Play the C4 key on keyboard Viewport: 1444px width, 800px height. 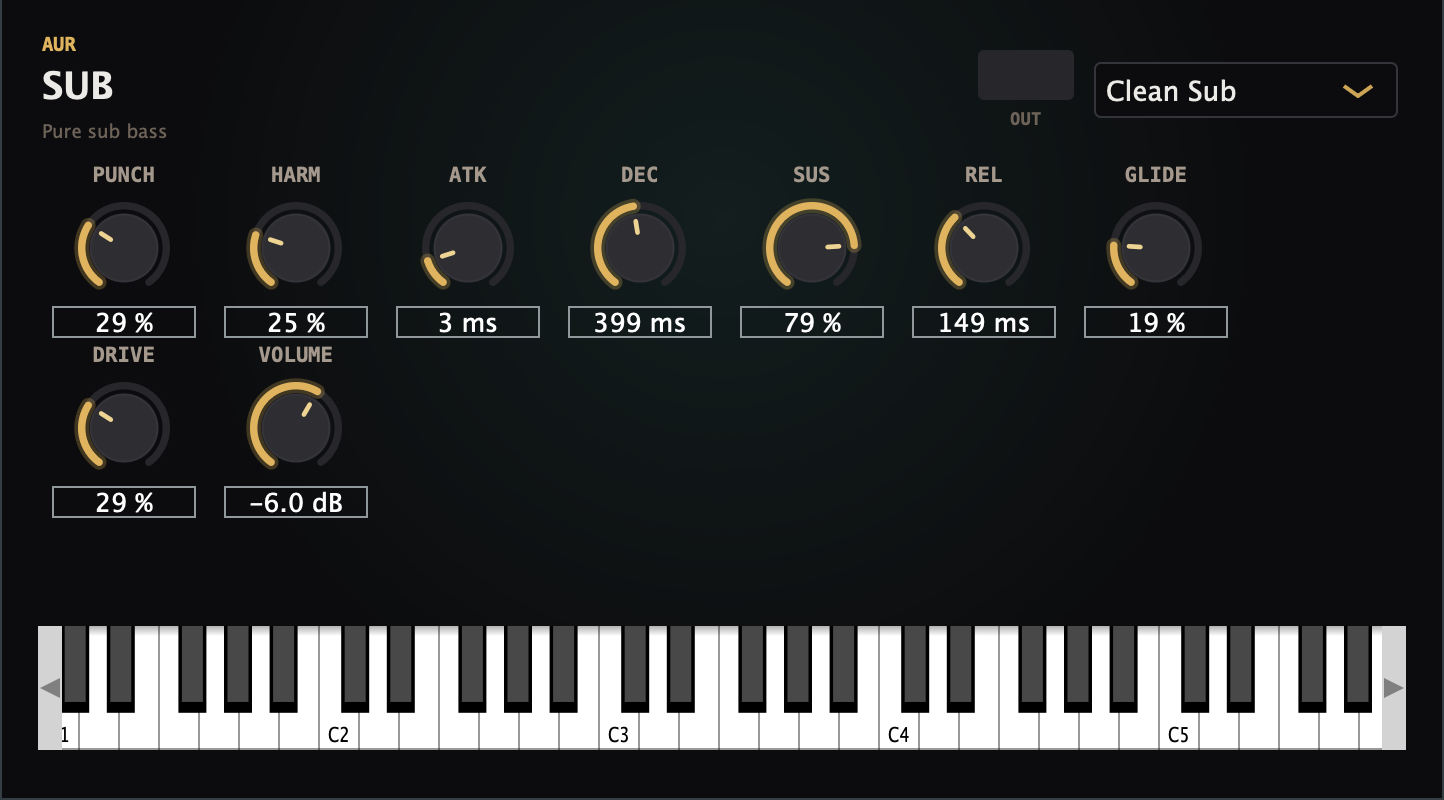click(x=899, y=730)
